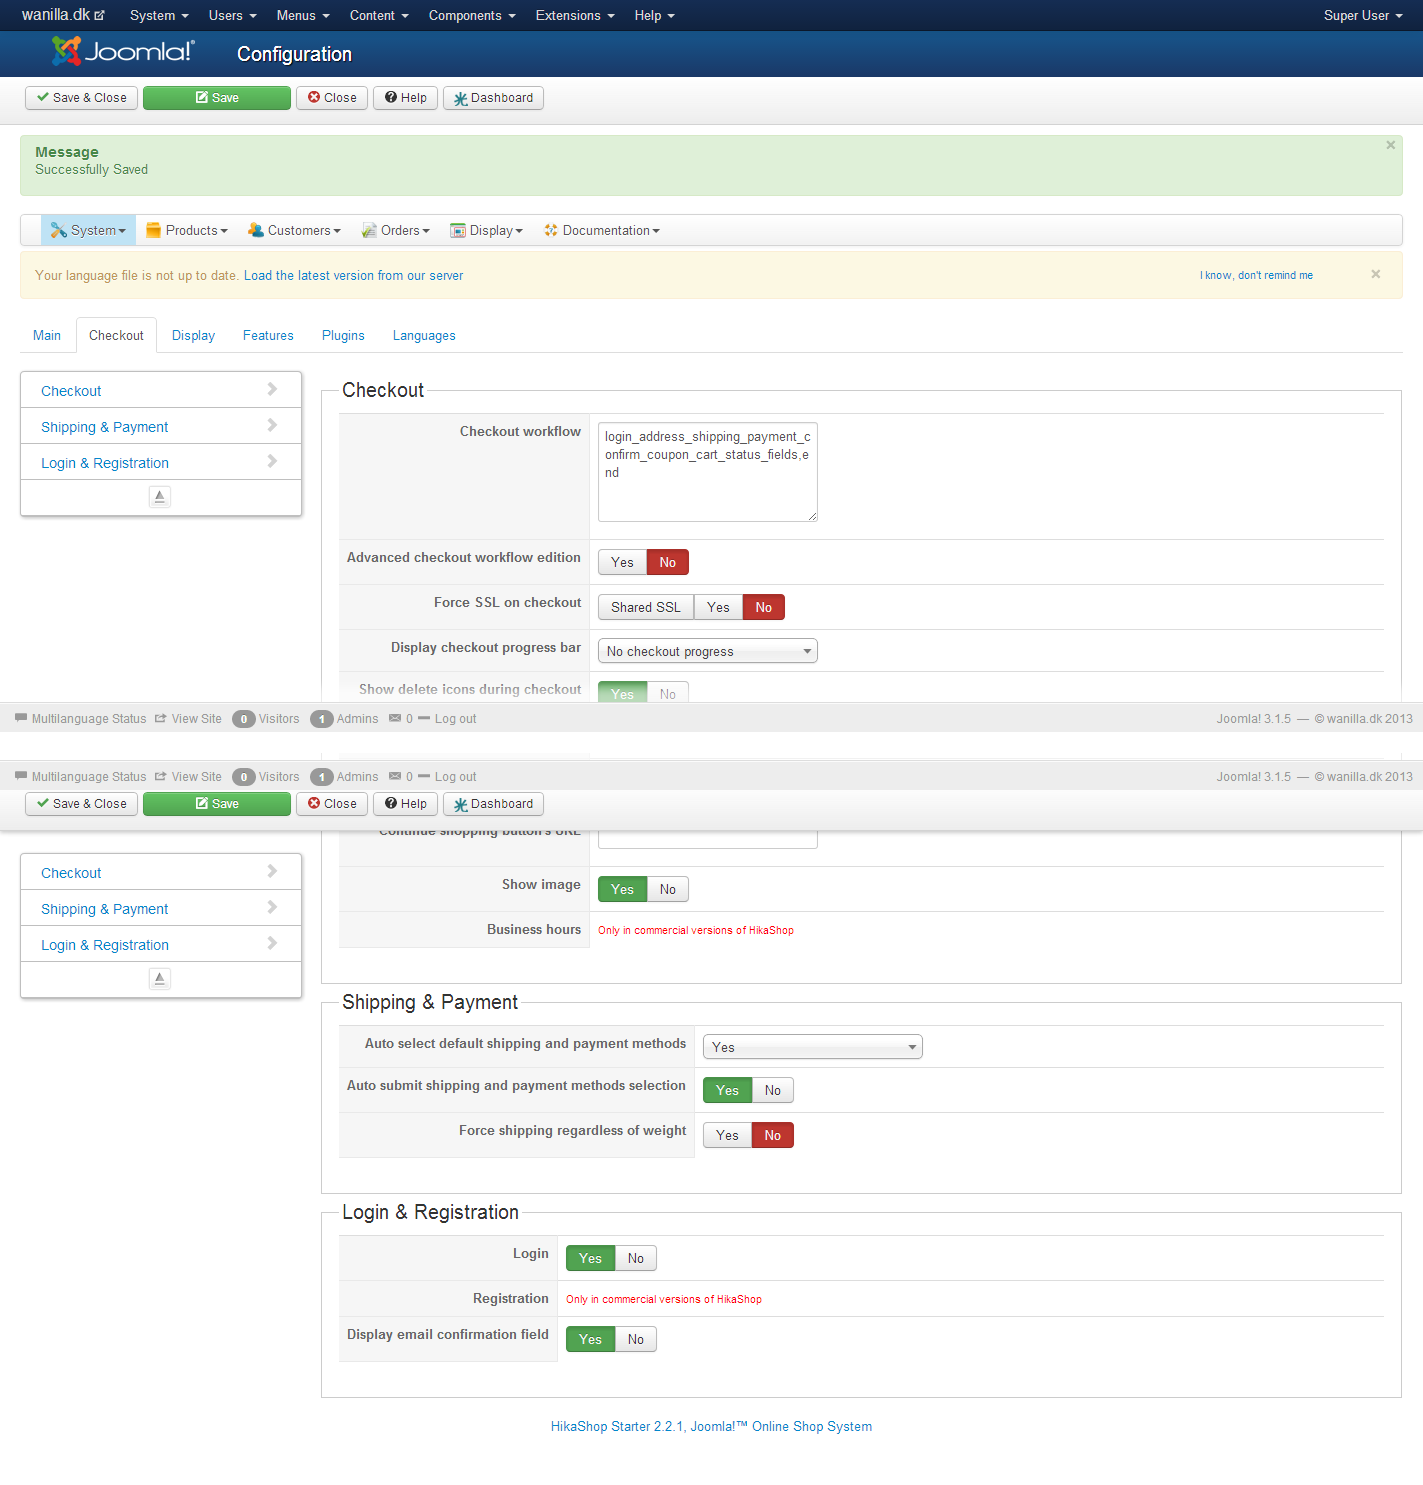1423x1485 pixels.
Task: Open the Extensions menu in top bar
Action: (574, 15)
